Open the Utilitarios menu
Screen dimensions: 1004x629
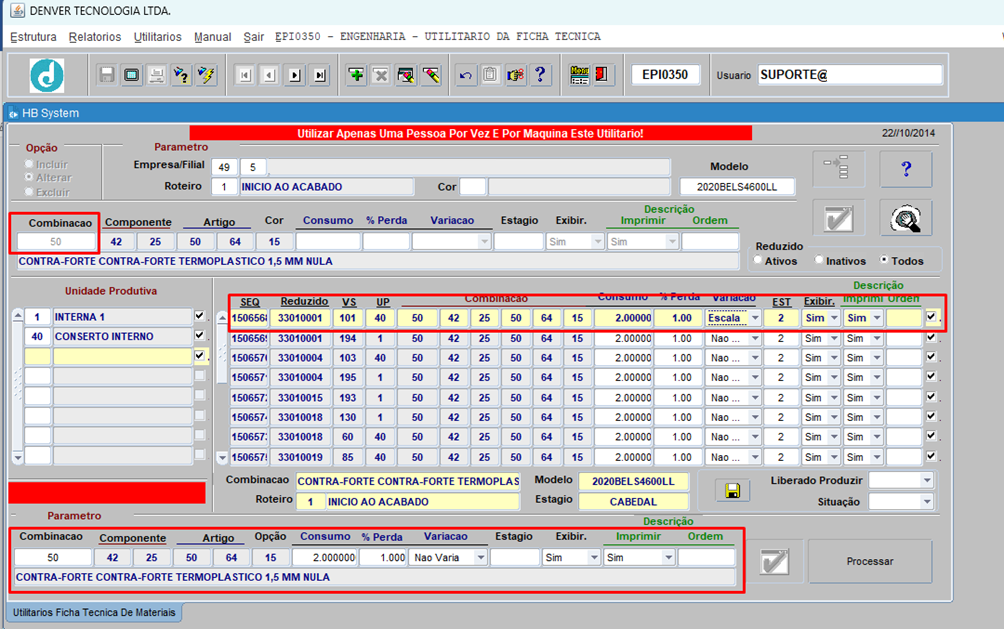pyautogui.click(x=158, y=37)
